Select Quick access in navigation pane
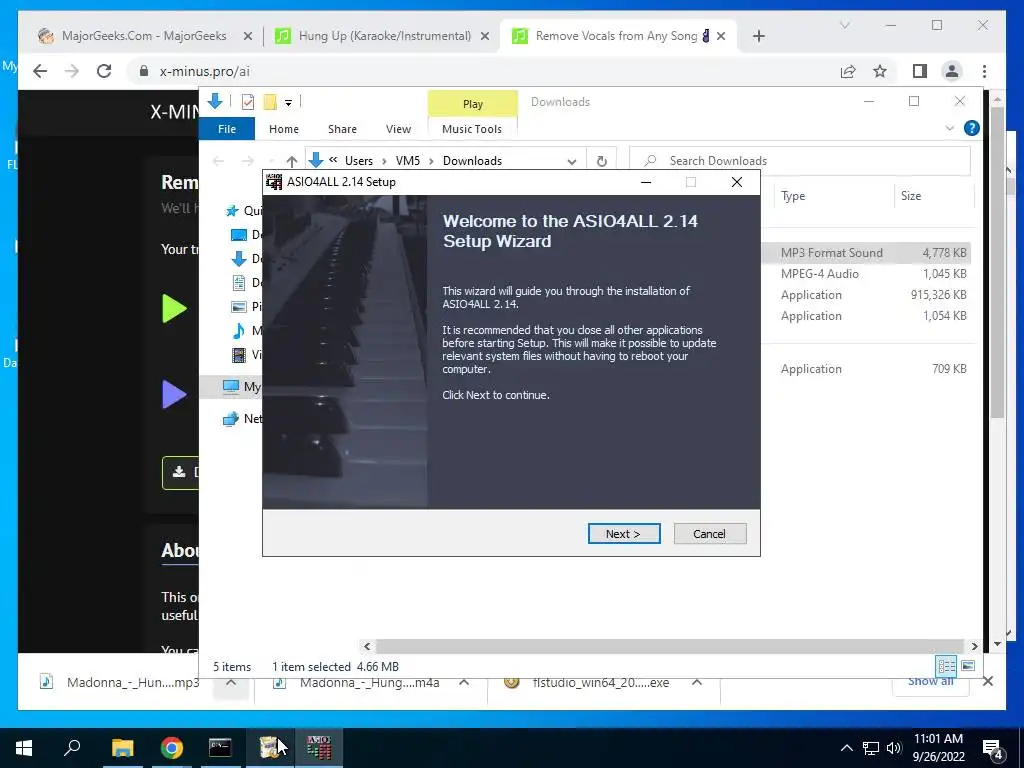Screen dimensions: 1024x768 coord(243,210)
